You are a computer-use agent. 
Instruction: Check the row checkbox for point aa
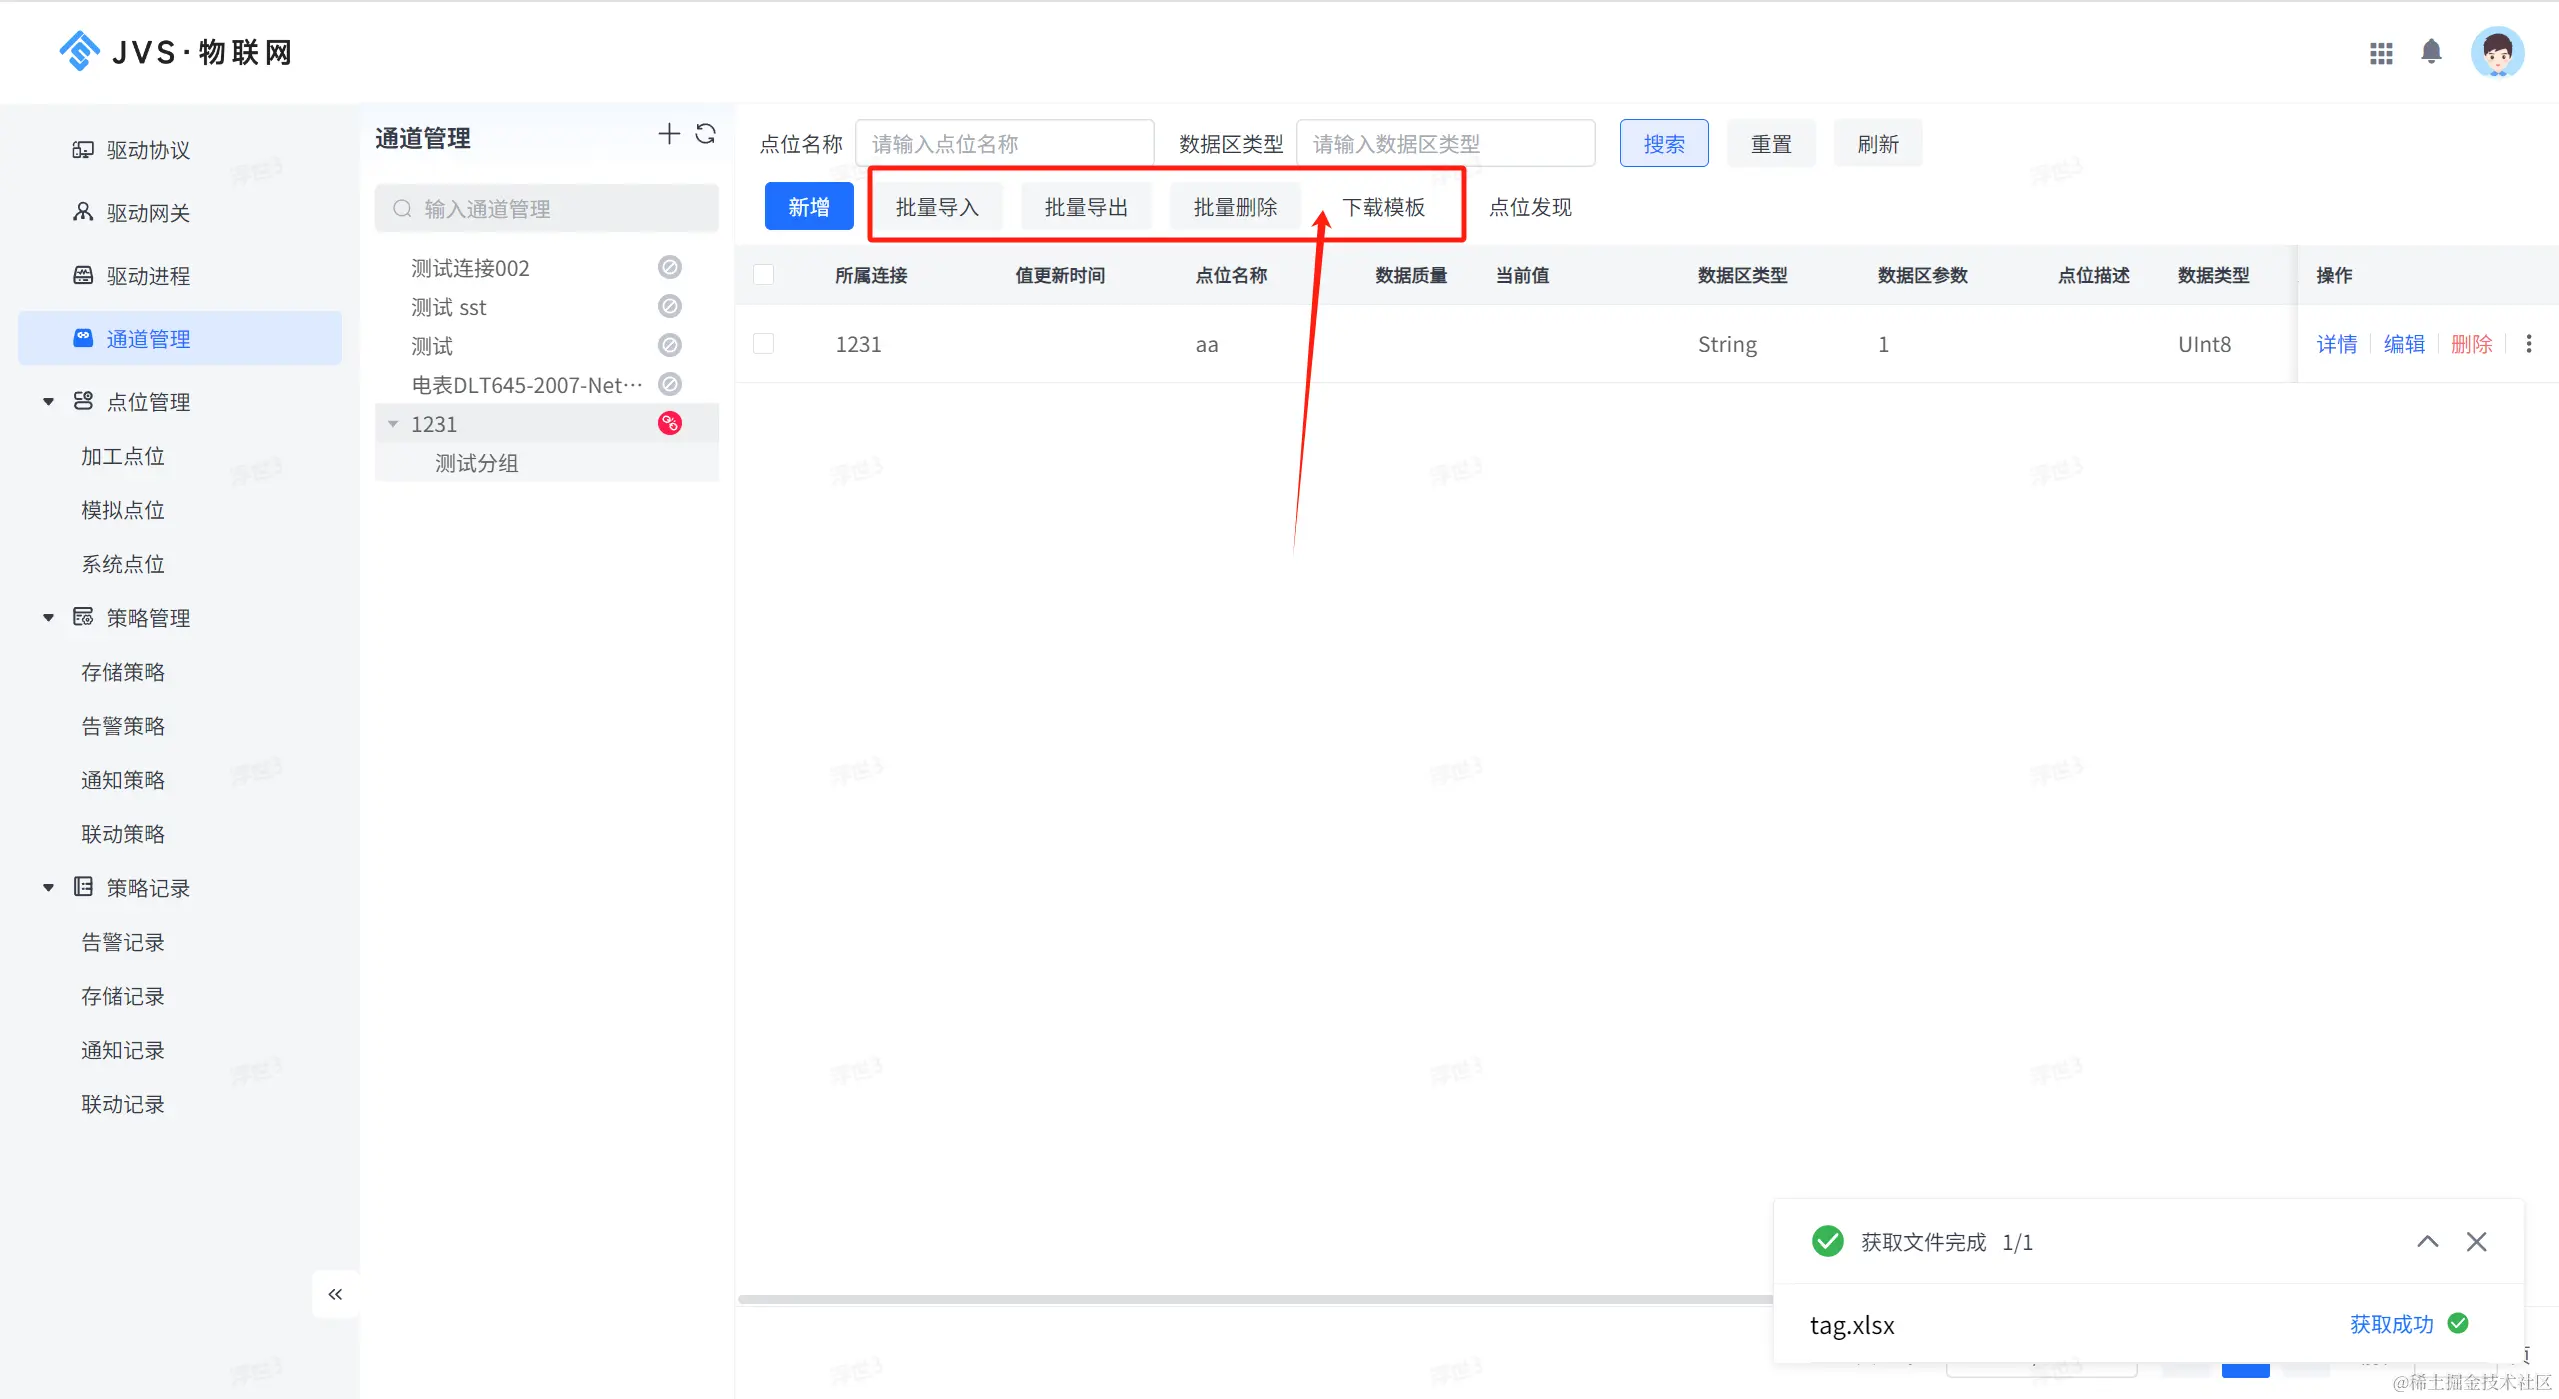click(764, 344)
